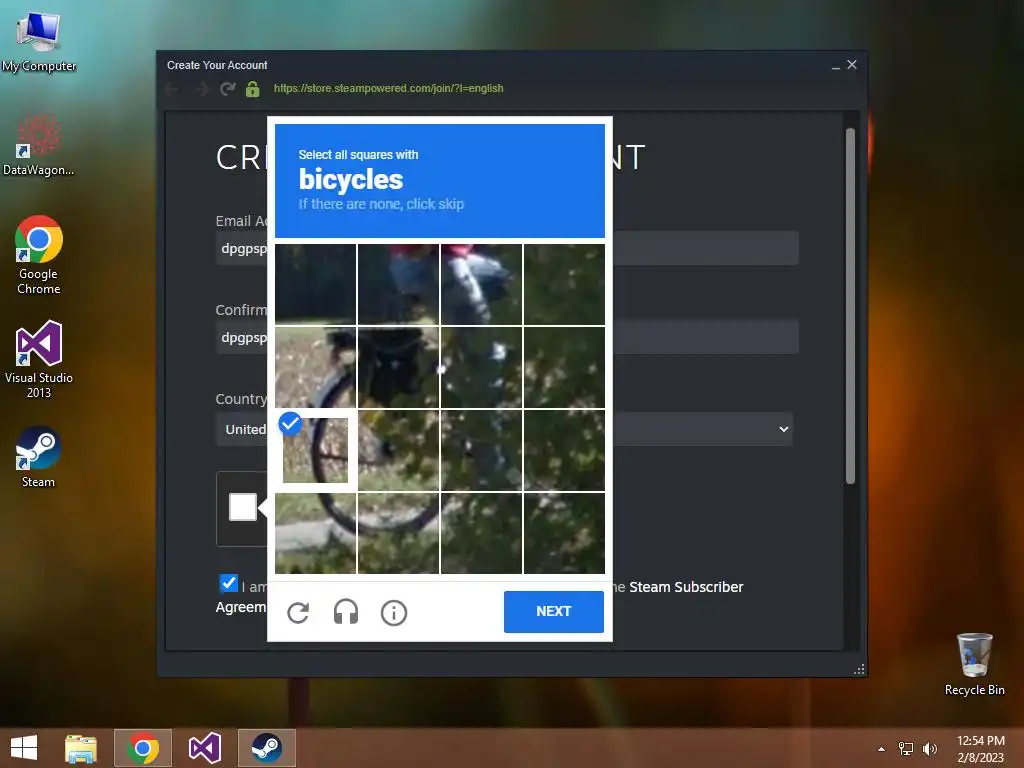1024x768 pixels.
Task: Click the Email Address input field
Action: coord(507,248)
